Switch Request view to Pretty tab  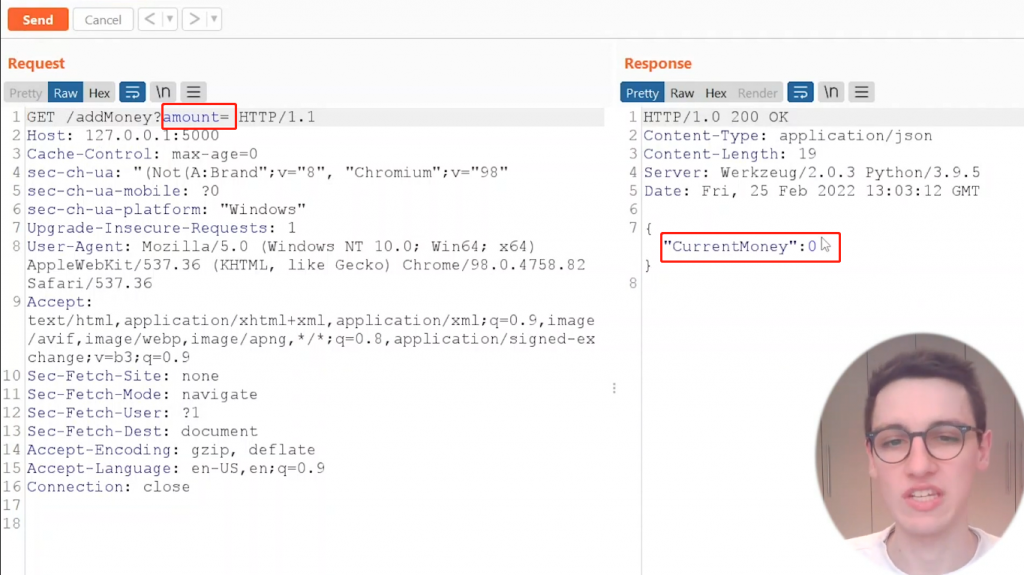26,93
